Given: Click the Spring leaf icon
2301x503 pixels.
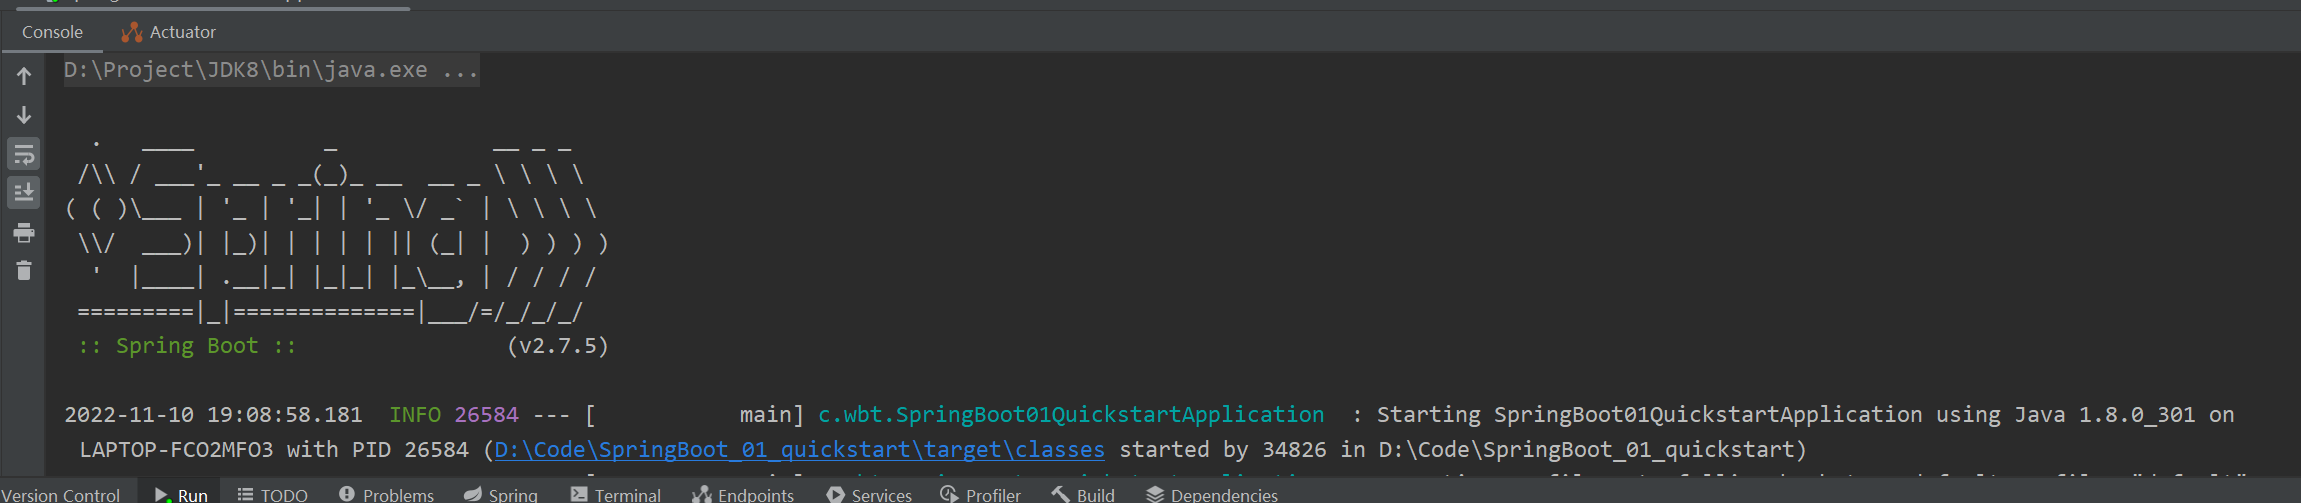Looking at the screenshot, I should [473, 494].
